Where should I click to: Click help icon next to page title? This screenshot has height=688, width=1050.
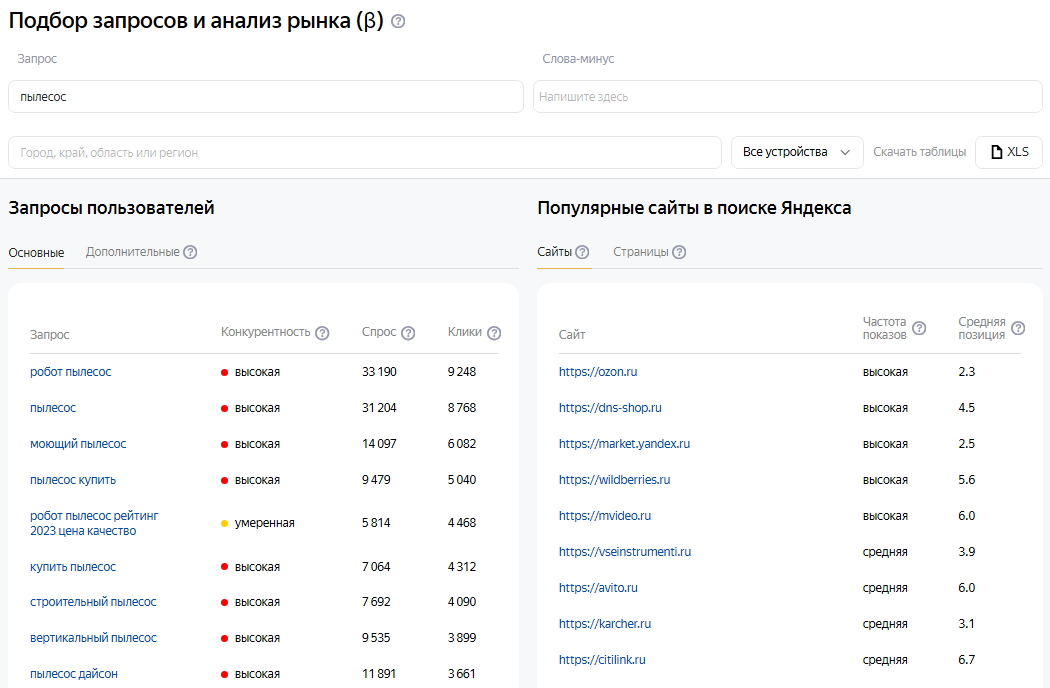(x=398, y=21)
